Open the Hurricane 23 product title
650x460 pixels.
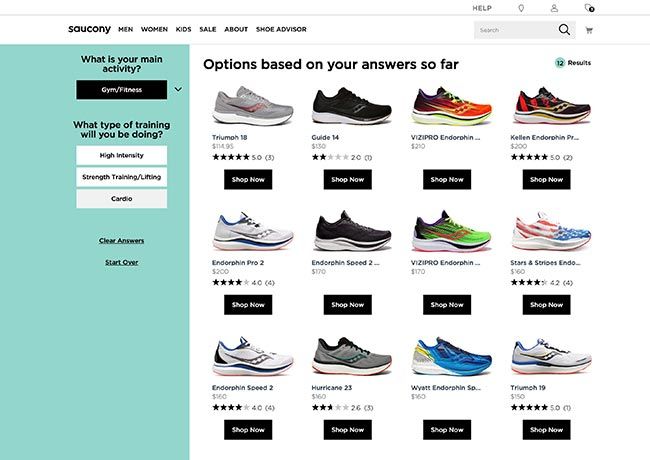332,387
